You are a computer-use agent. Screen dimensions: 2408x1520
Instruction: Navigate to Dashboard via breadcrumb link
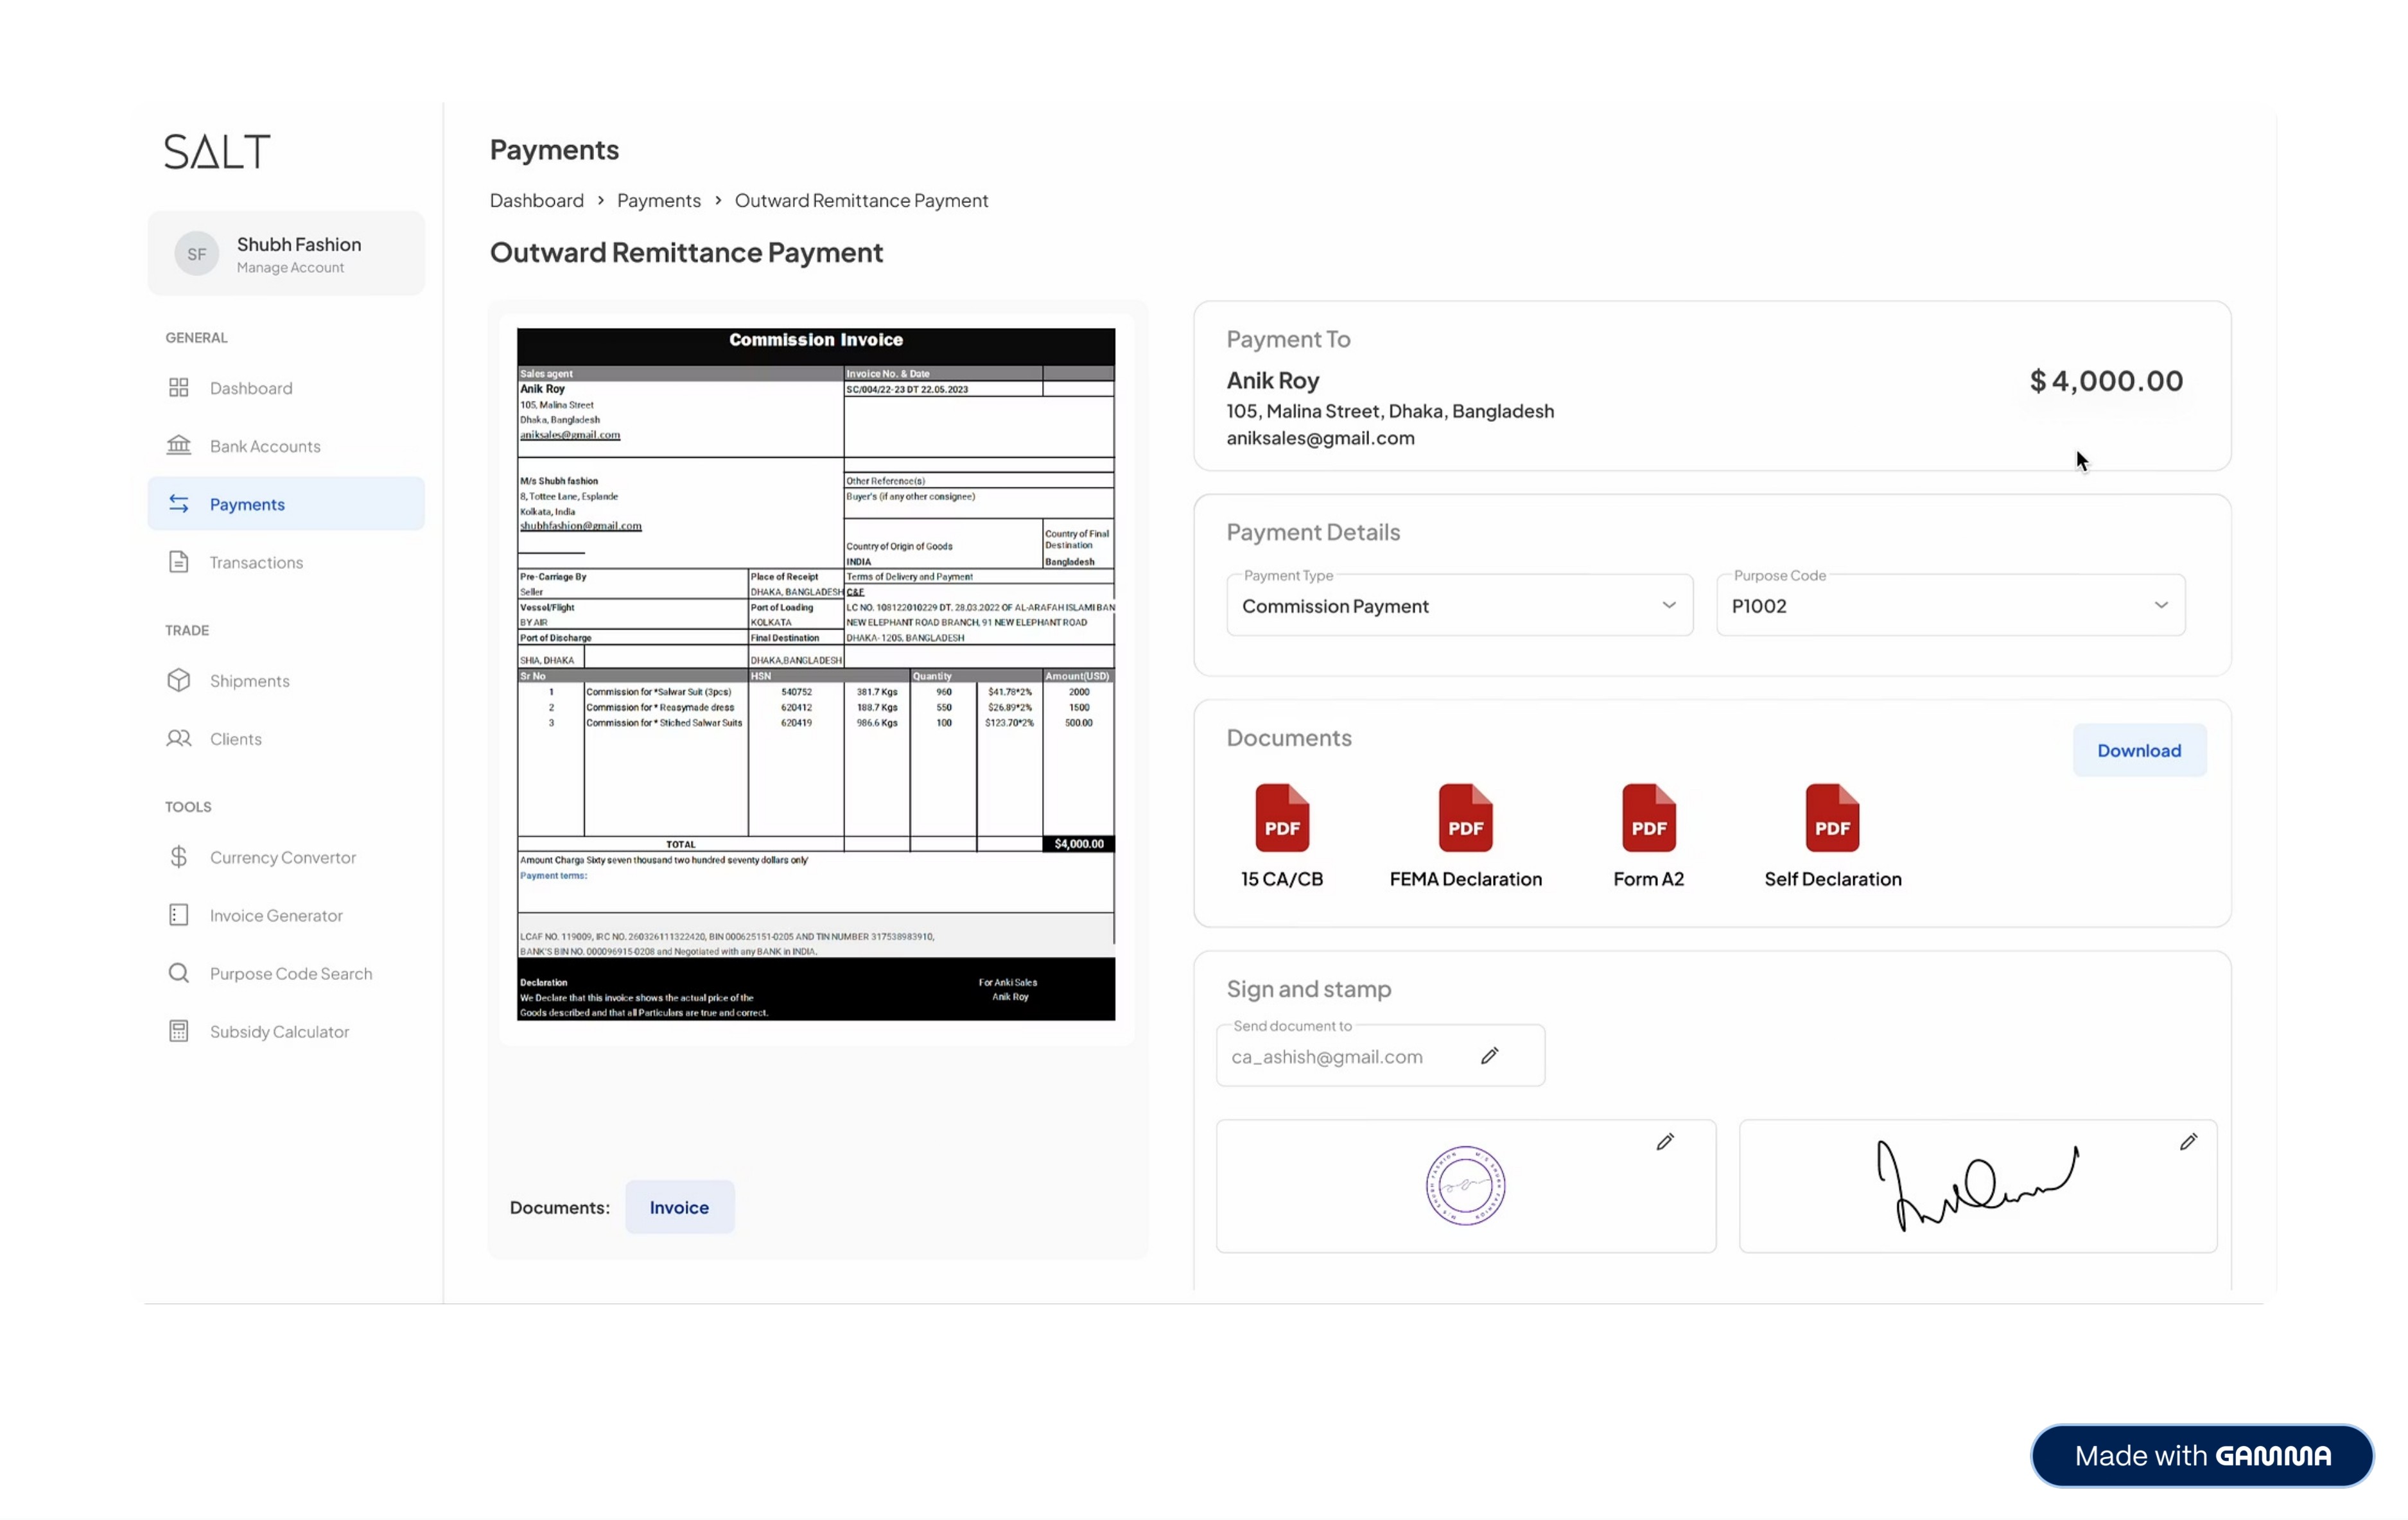coord(536,200)
